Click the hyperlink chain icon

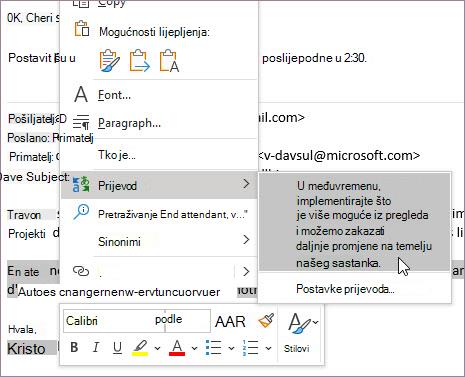point(81,271)
